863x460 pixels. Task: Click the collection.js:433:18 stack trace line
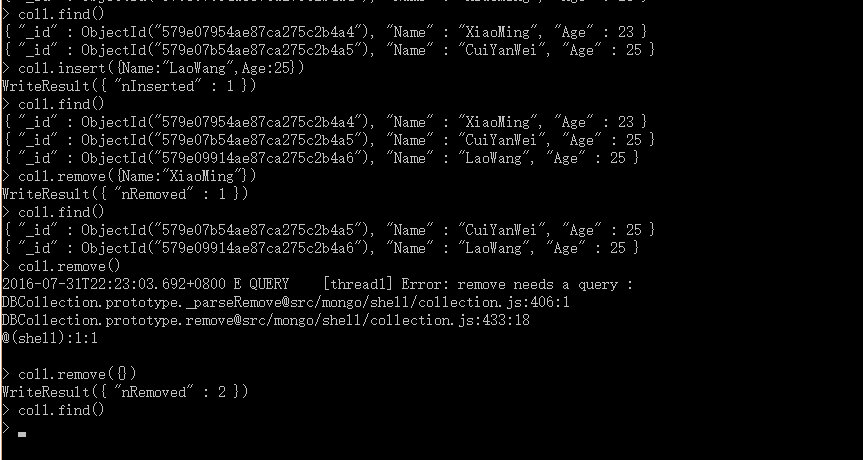(266, 320)
